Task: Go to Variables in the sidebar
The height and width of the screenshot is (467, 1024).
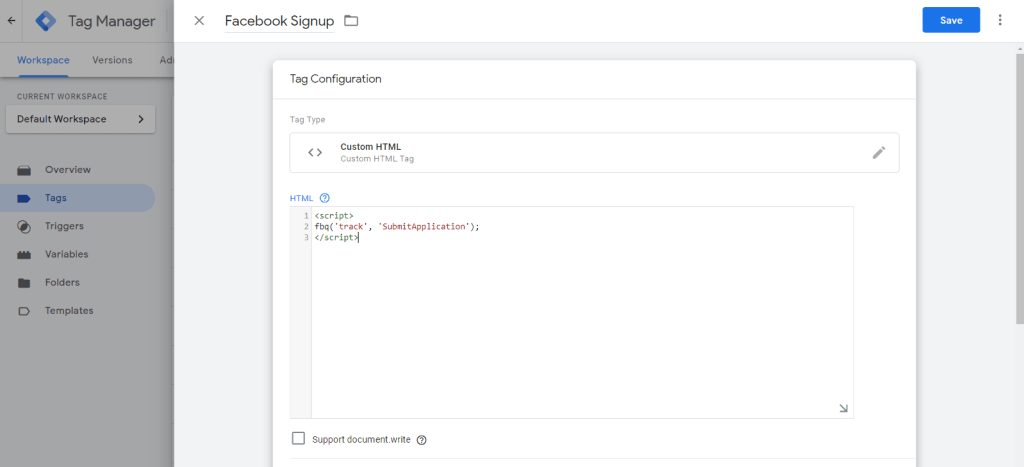Action: click(66, 254)
